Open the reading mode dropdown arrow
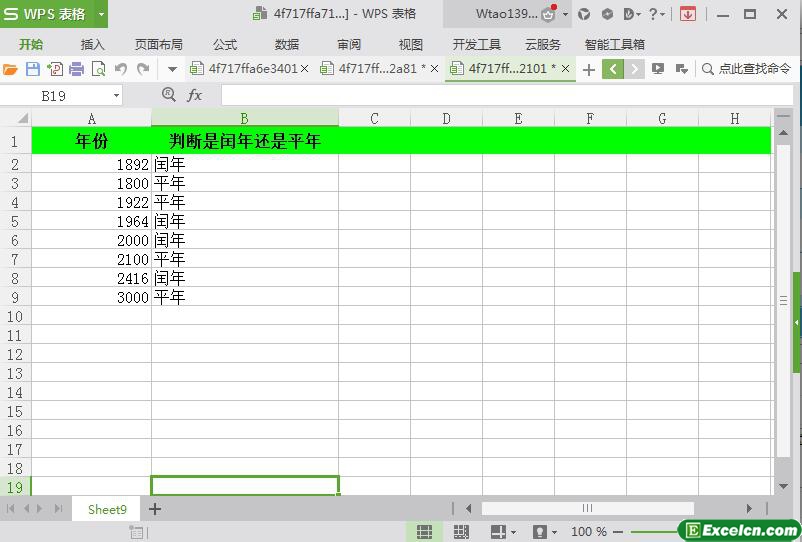The height and width of the screenshot is (542, 802). [x=514, y=533]
